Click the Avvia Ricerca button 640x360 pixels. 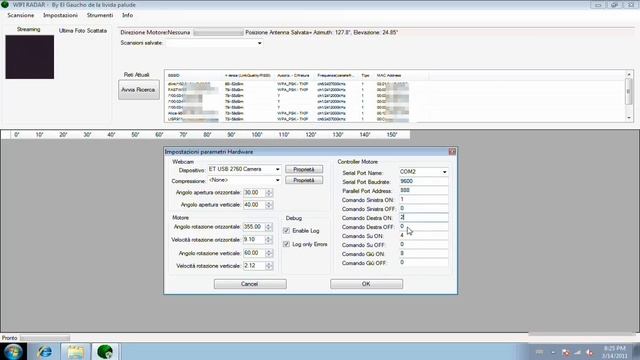139,90
